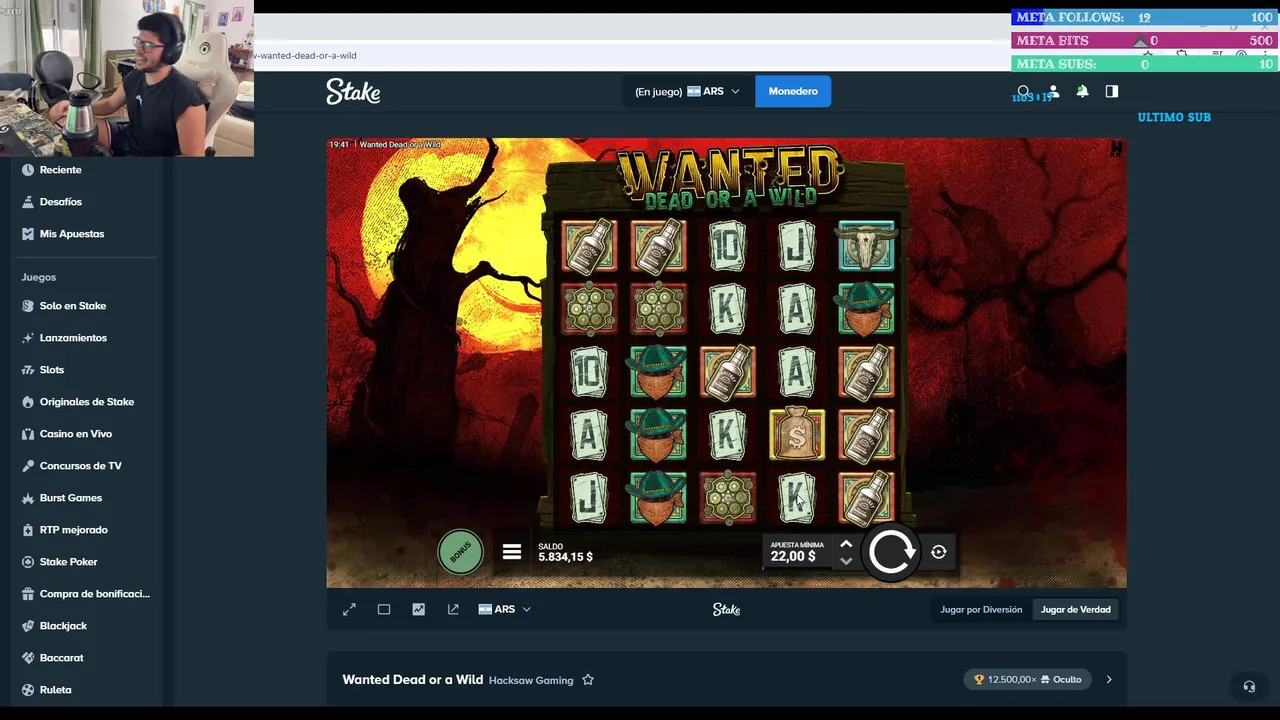This screenshot has height=720, width=1280.
Task: Open the notifications bell
Action: click(1082, 91)
